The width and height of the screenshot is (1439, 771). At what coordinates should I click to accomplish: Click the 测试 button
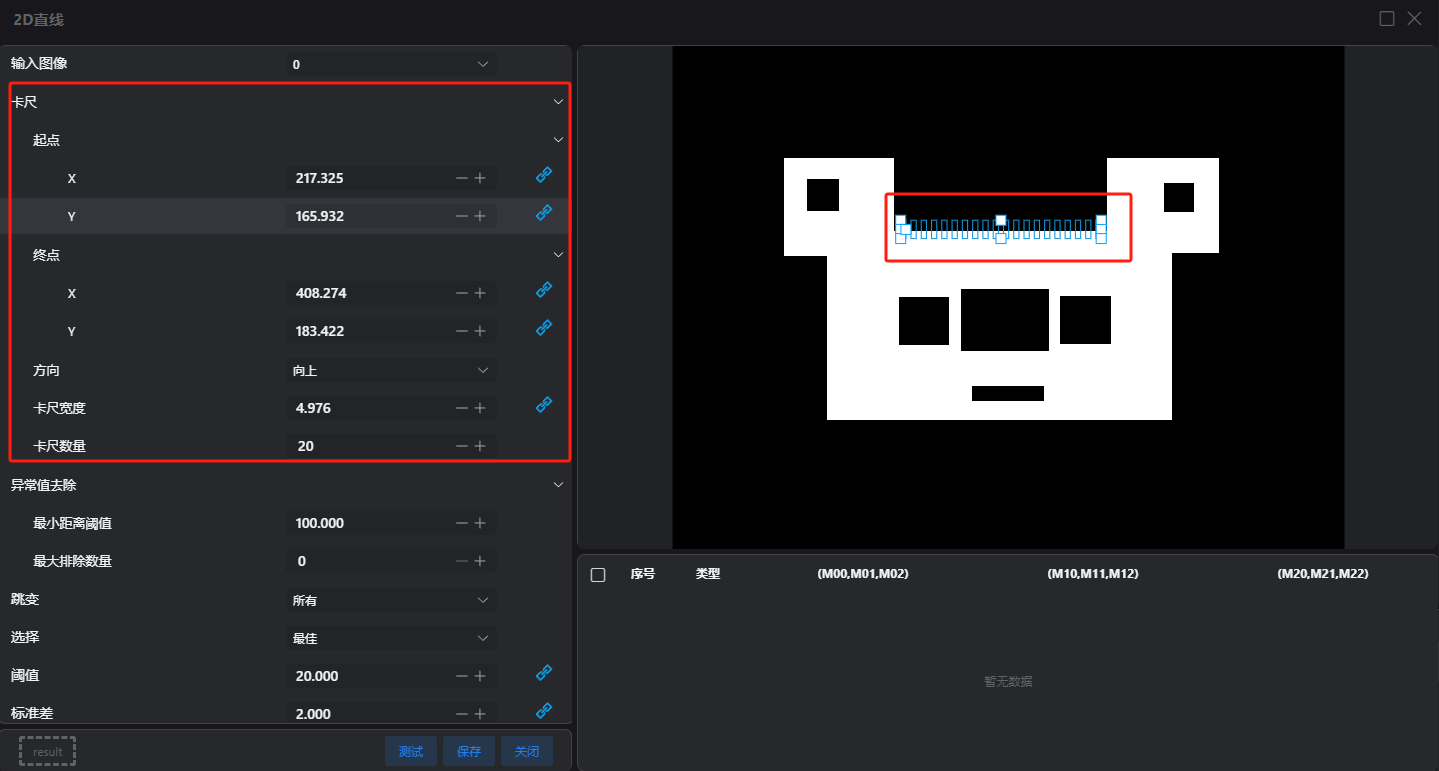point(411,751)
